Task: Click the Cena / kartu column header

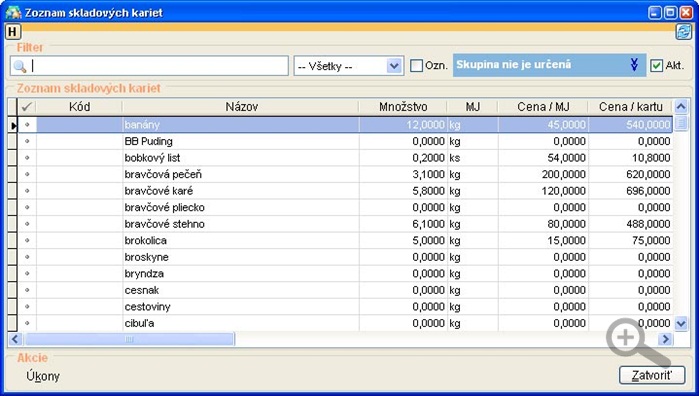Action: pos(630,107)
